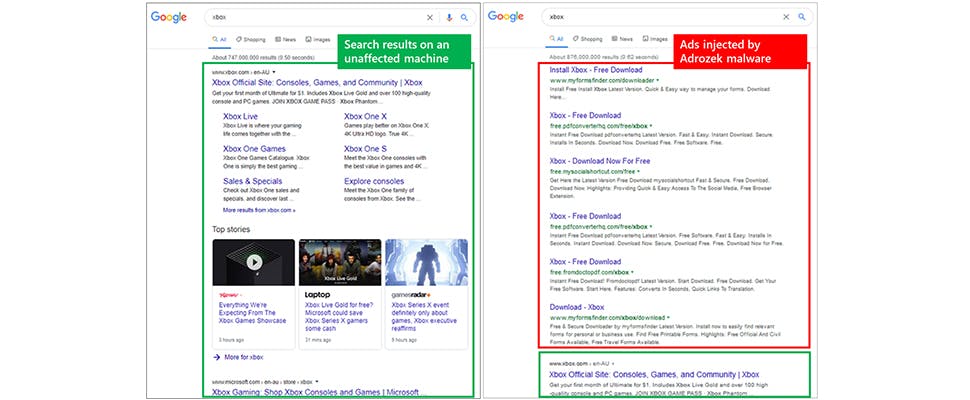Switch to the Shopping tab on the unaffected results page

pos(251,40)
